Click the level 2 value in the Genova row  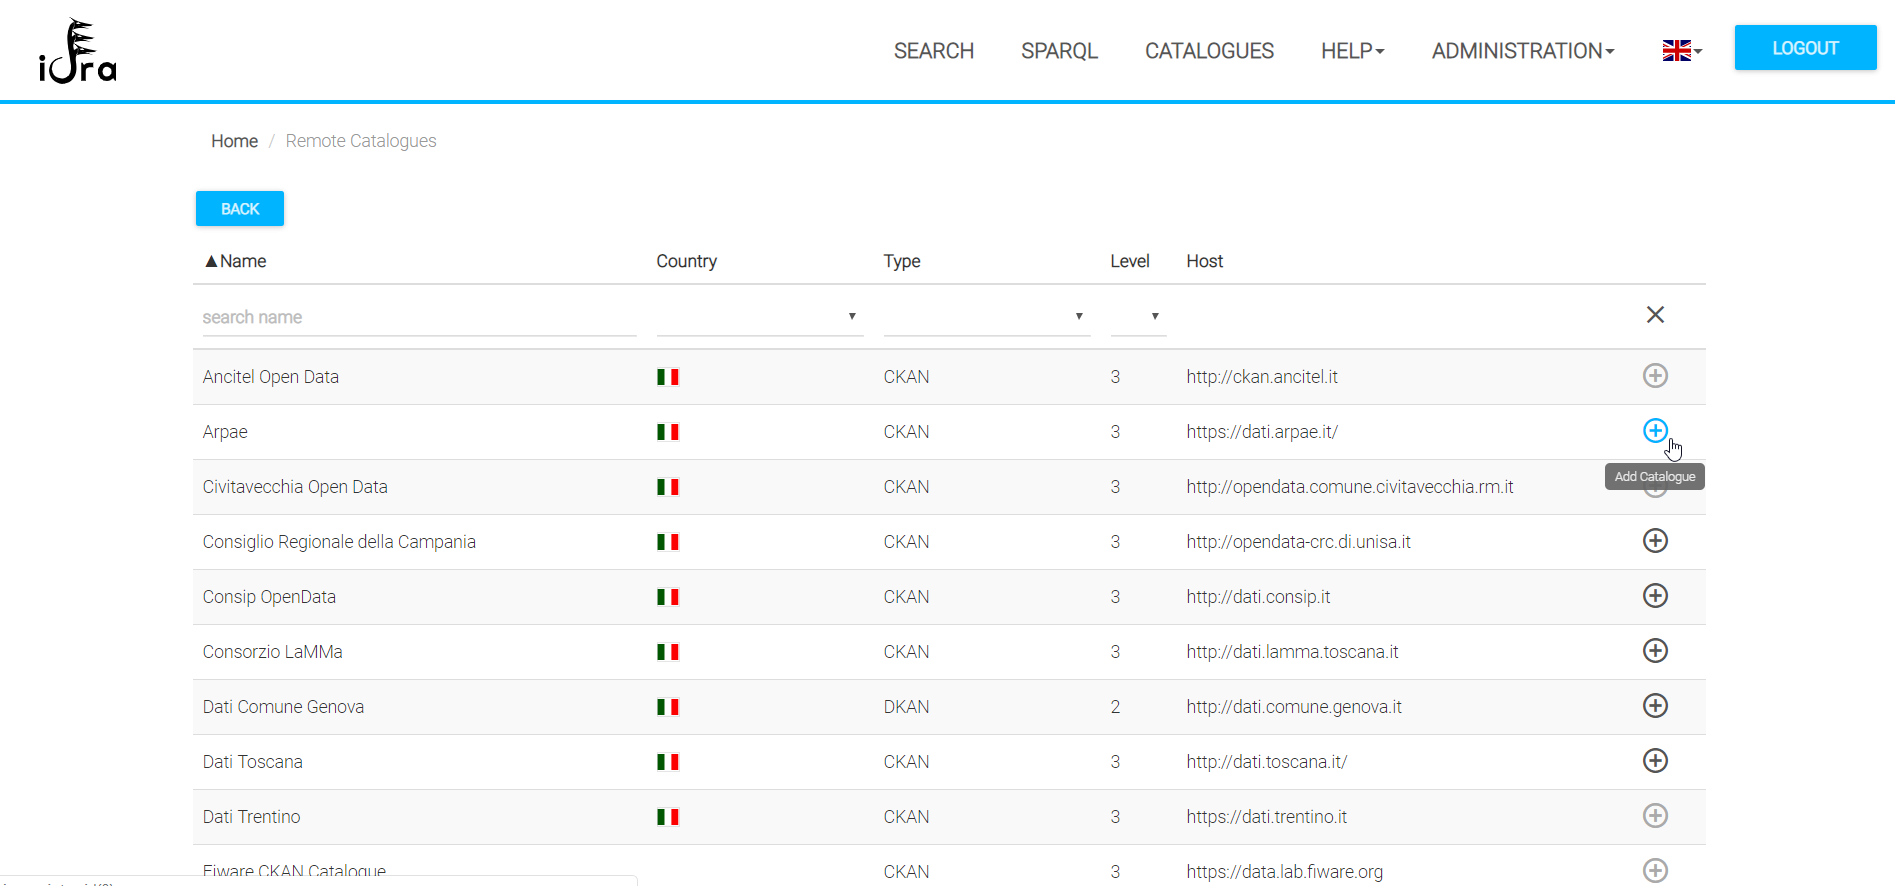pos(1115,707)
